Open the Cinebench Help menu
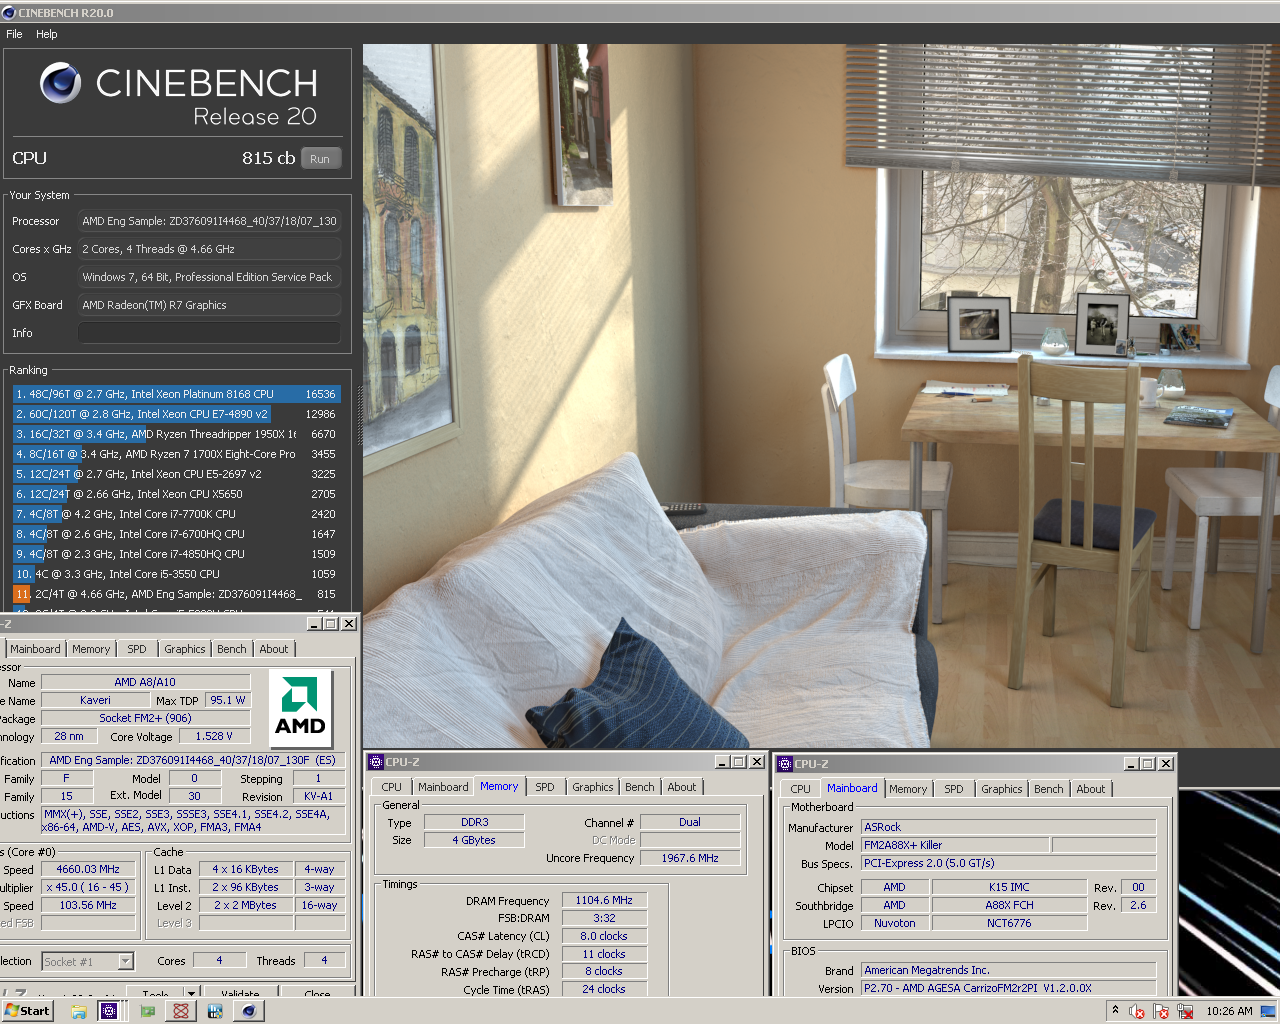Screen dimensions: 1280x1024 coord(47,34)
